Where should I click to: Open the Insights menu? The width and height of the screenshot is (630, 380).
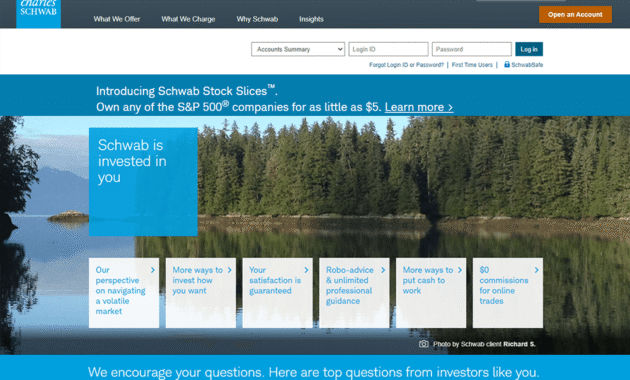coord(311,19)
